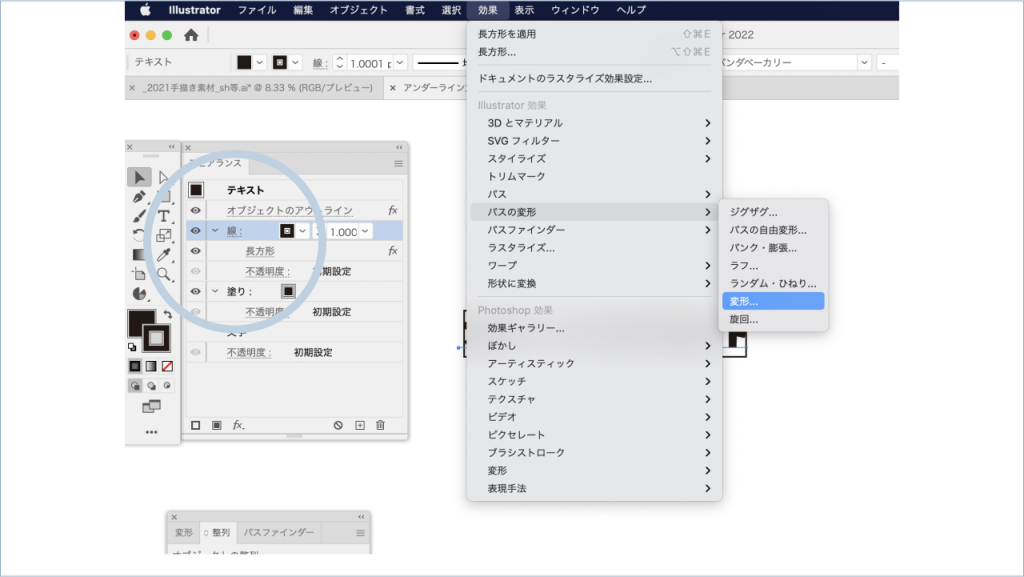1024x577 pixels.
Task: Clear appearance with the no-symbol icon
Action: 338,426
